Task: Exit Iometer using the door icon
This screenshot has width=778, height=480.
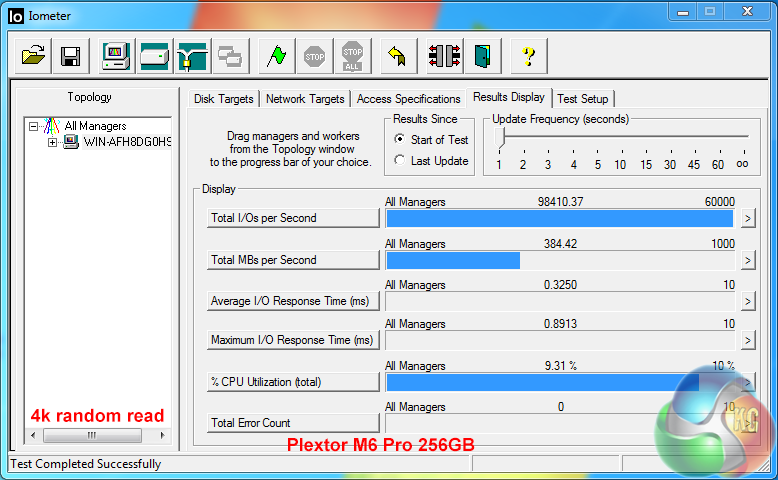Action: tap(482, 56)
